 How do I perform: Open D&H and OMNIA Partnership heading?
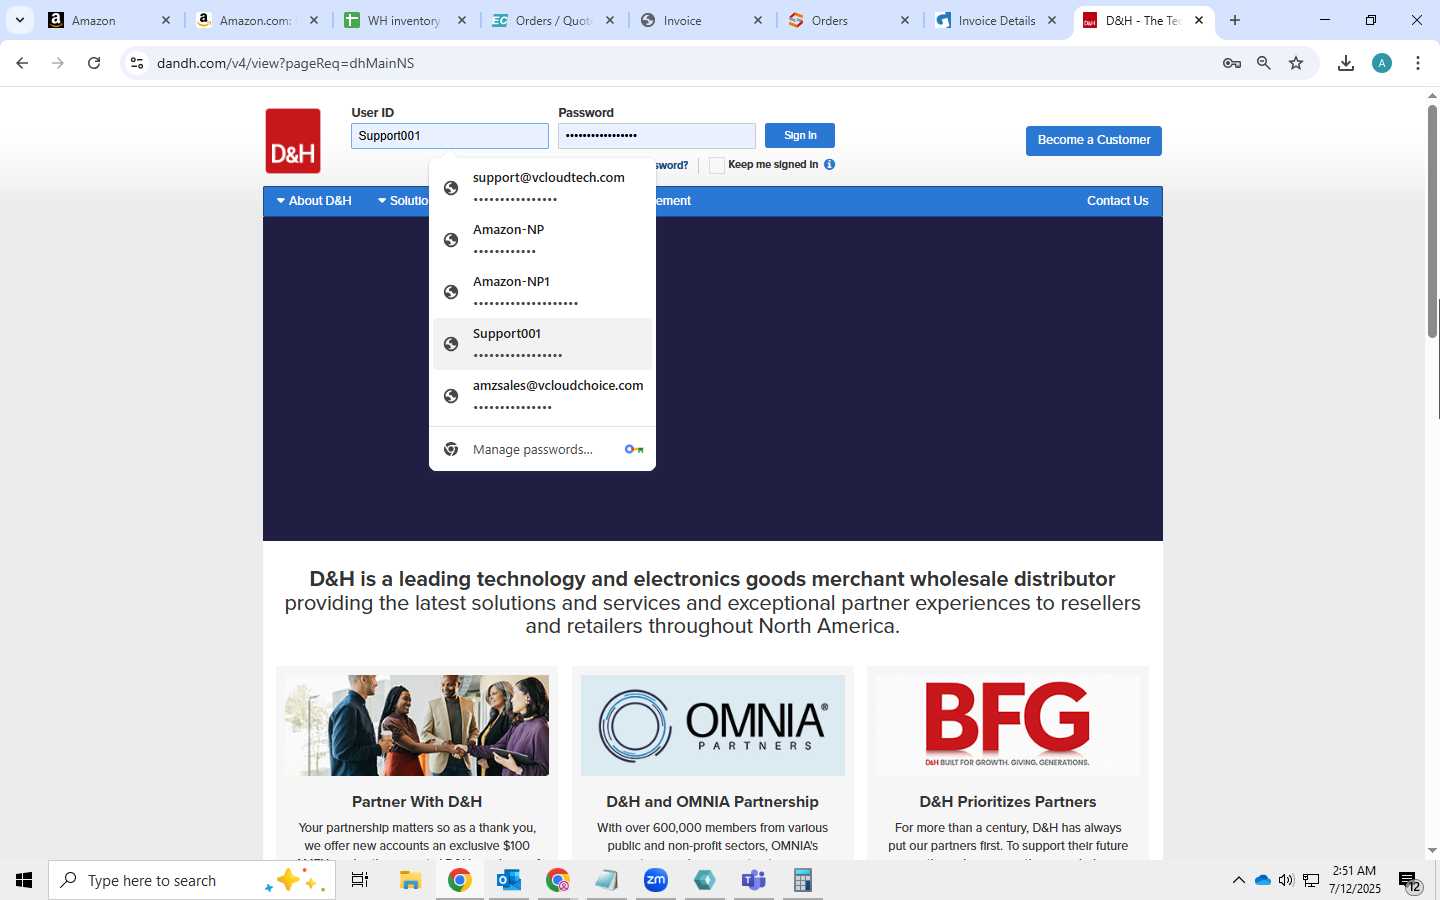click(713, 802)
